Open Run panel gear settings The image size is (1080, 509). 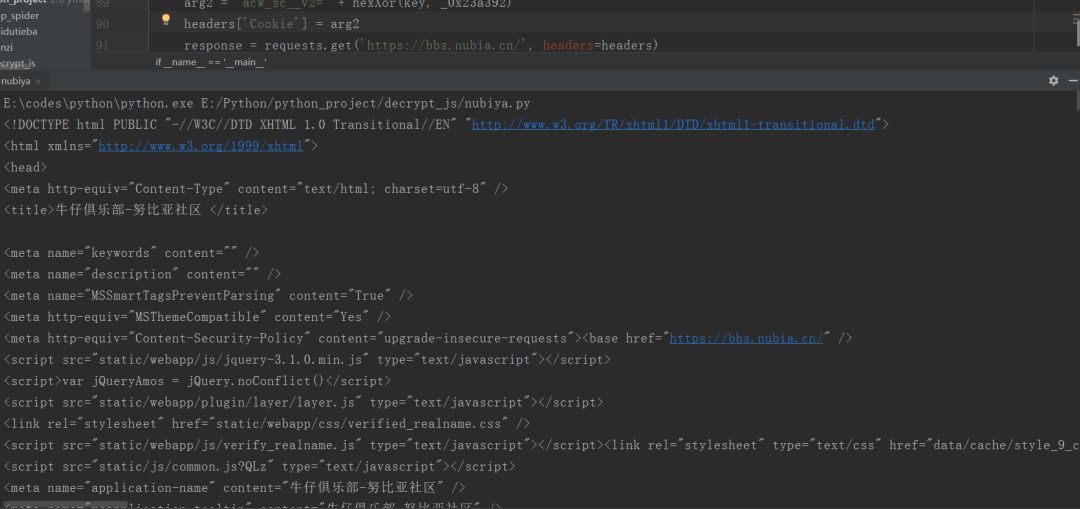(x=1053, y=81)
